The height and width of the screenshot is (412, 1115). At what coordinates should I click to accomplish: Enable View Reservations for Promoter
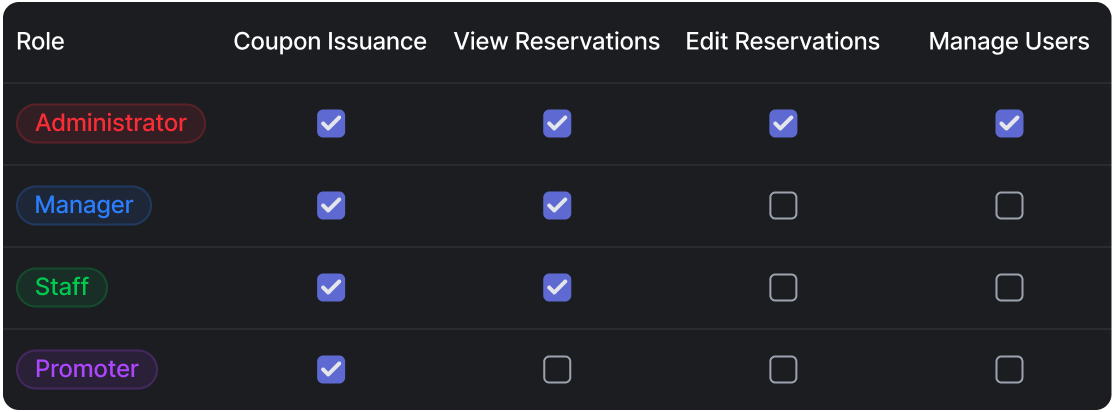click(x=557, y=370)
